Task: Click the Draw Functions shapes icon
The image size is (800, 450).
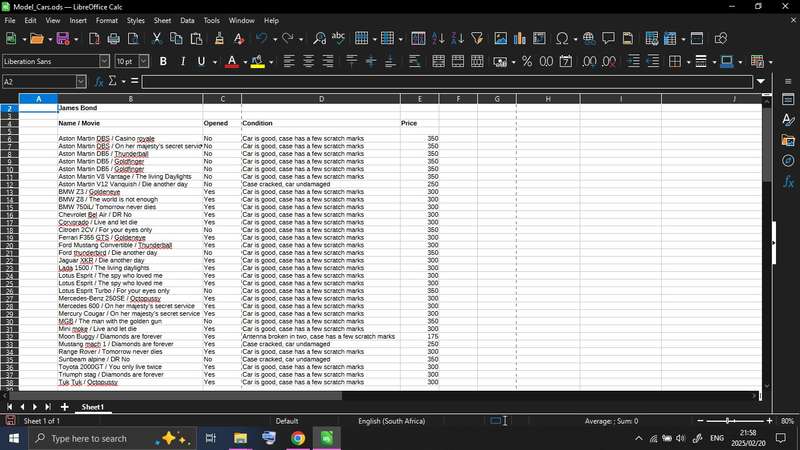Action: tap(720, 39)
